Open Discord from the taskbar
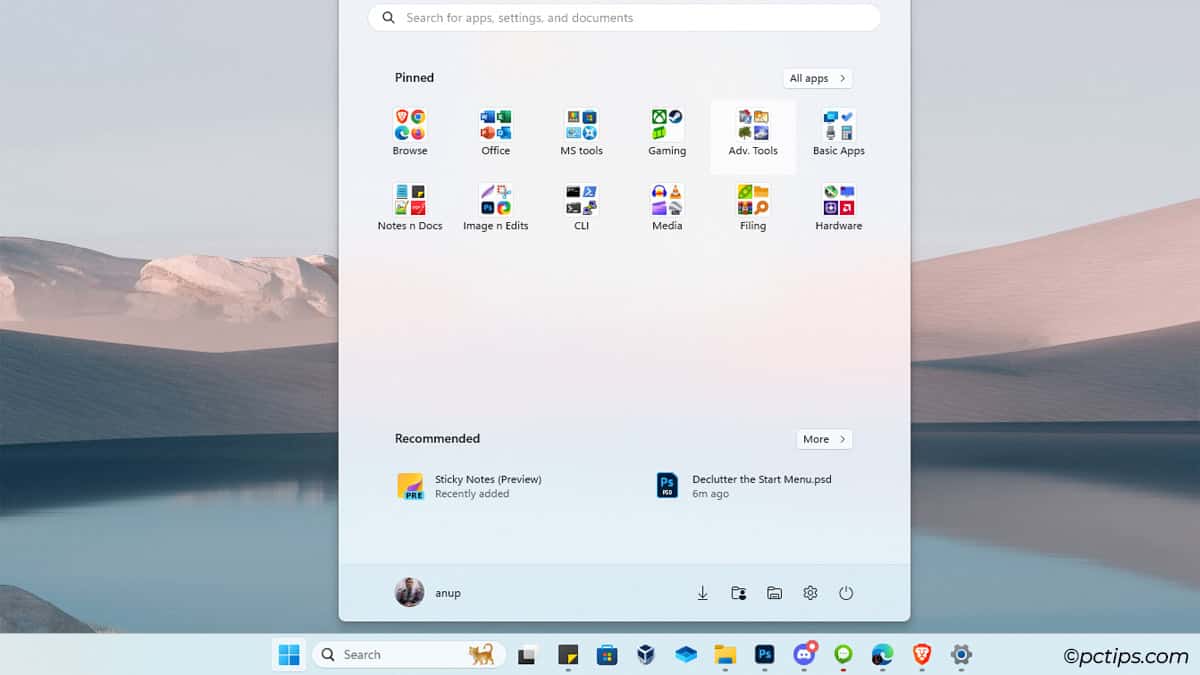 tap(805, 654)
